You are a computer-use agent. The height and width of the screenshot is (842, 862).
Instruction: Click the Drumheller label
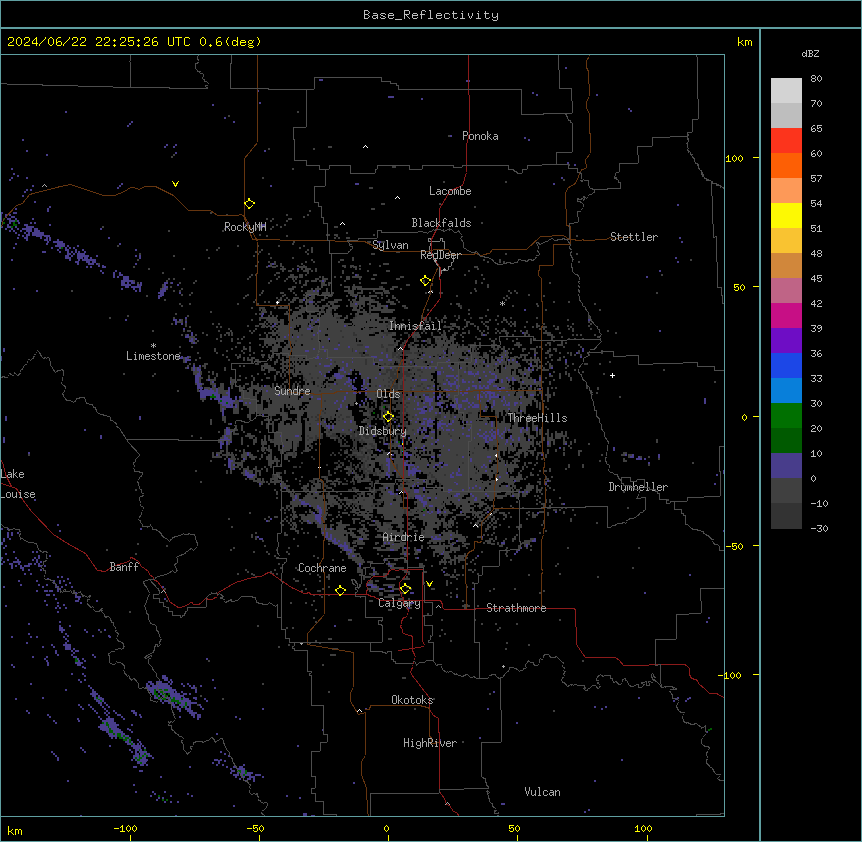638,487
